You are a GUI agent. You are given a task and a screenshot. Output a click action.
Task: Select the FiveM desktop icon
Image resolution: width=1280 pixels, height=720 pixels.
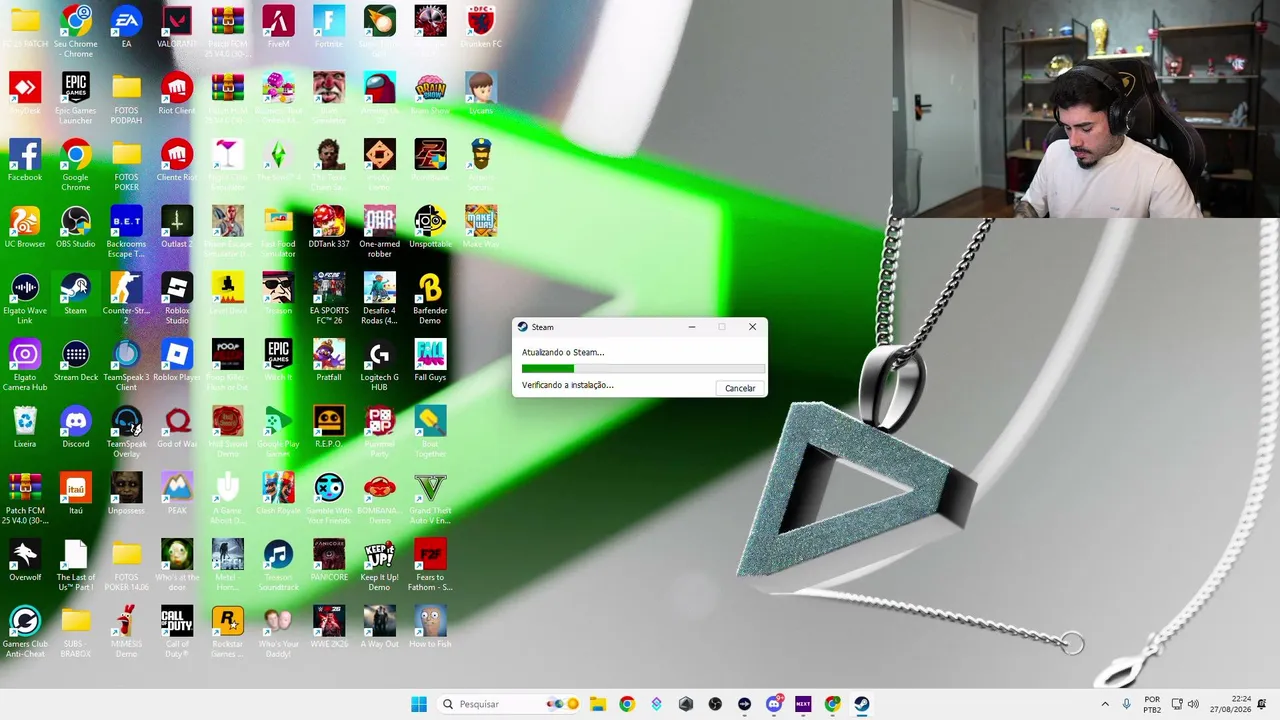(278, 28)
